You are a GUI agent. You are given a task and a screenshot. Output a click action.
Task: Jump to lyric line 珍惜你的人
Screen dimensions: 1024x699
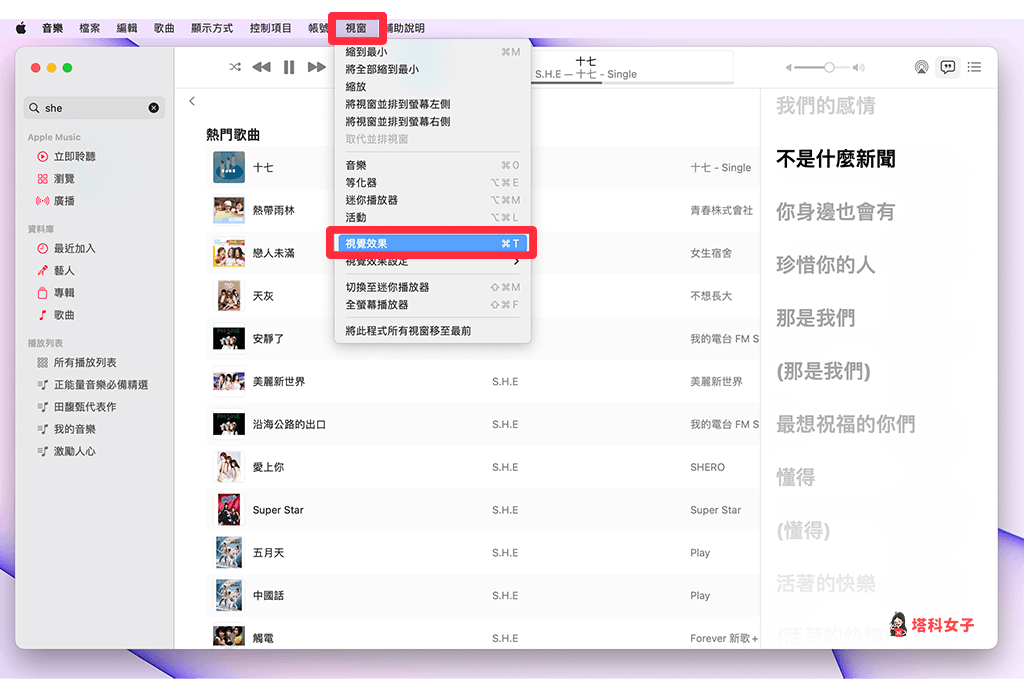point(825,265)
